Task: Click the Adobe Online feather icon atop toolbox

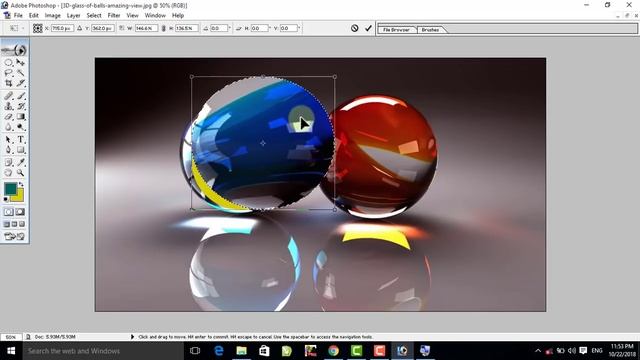Action: (15, 50)
